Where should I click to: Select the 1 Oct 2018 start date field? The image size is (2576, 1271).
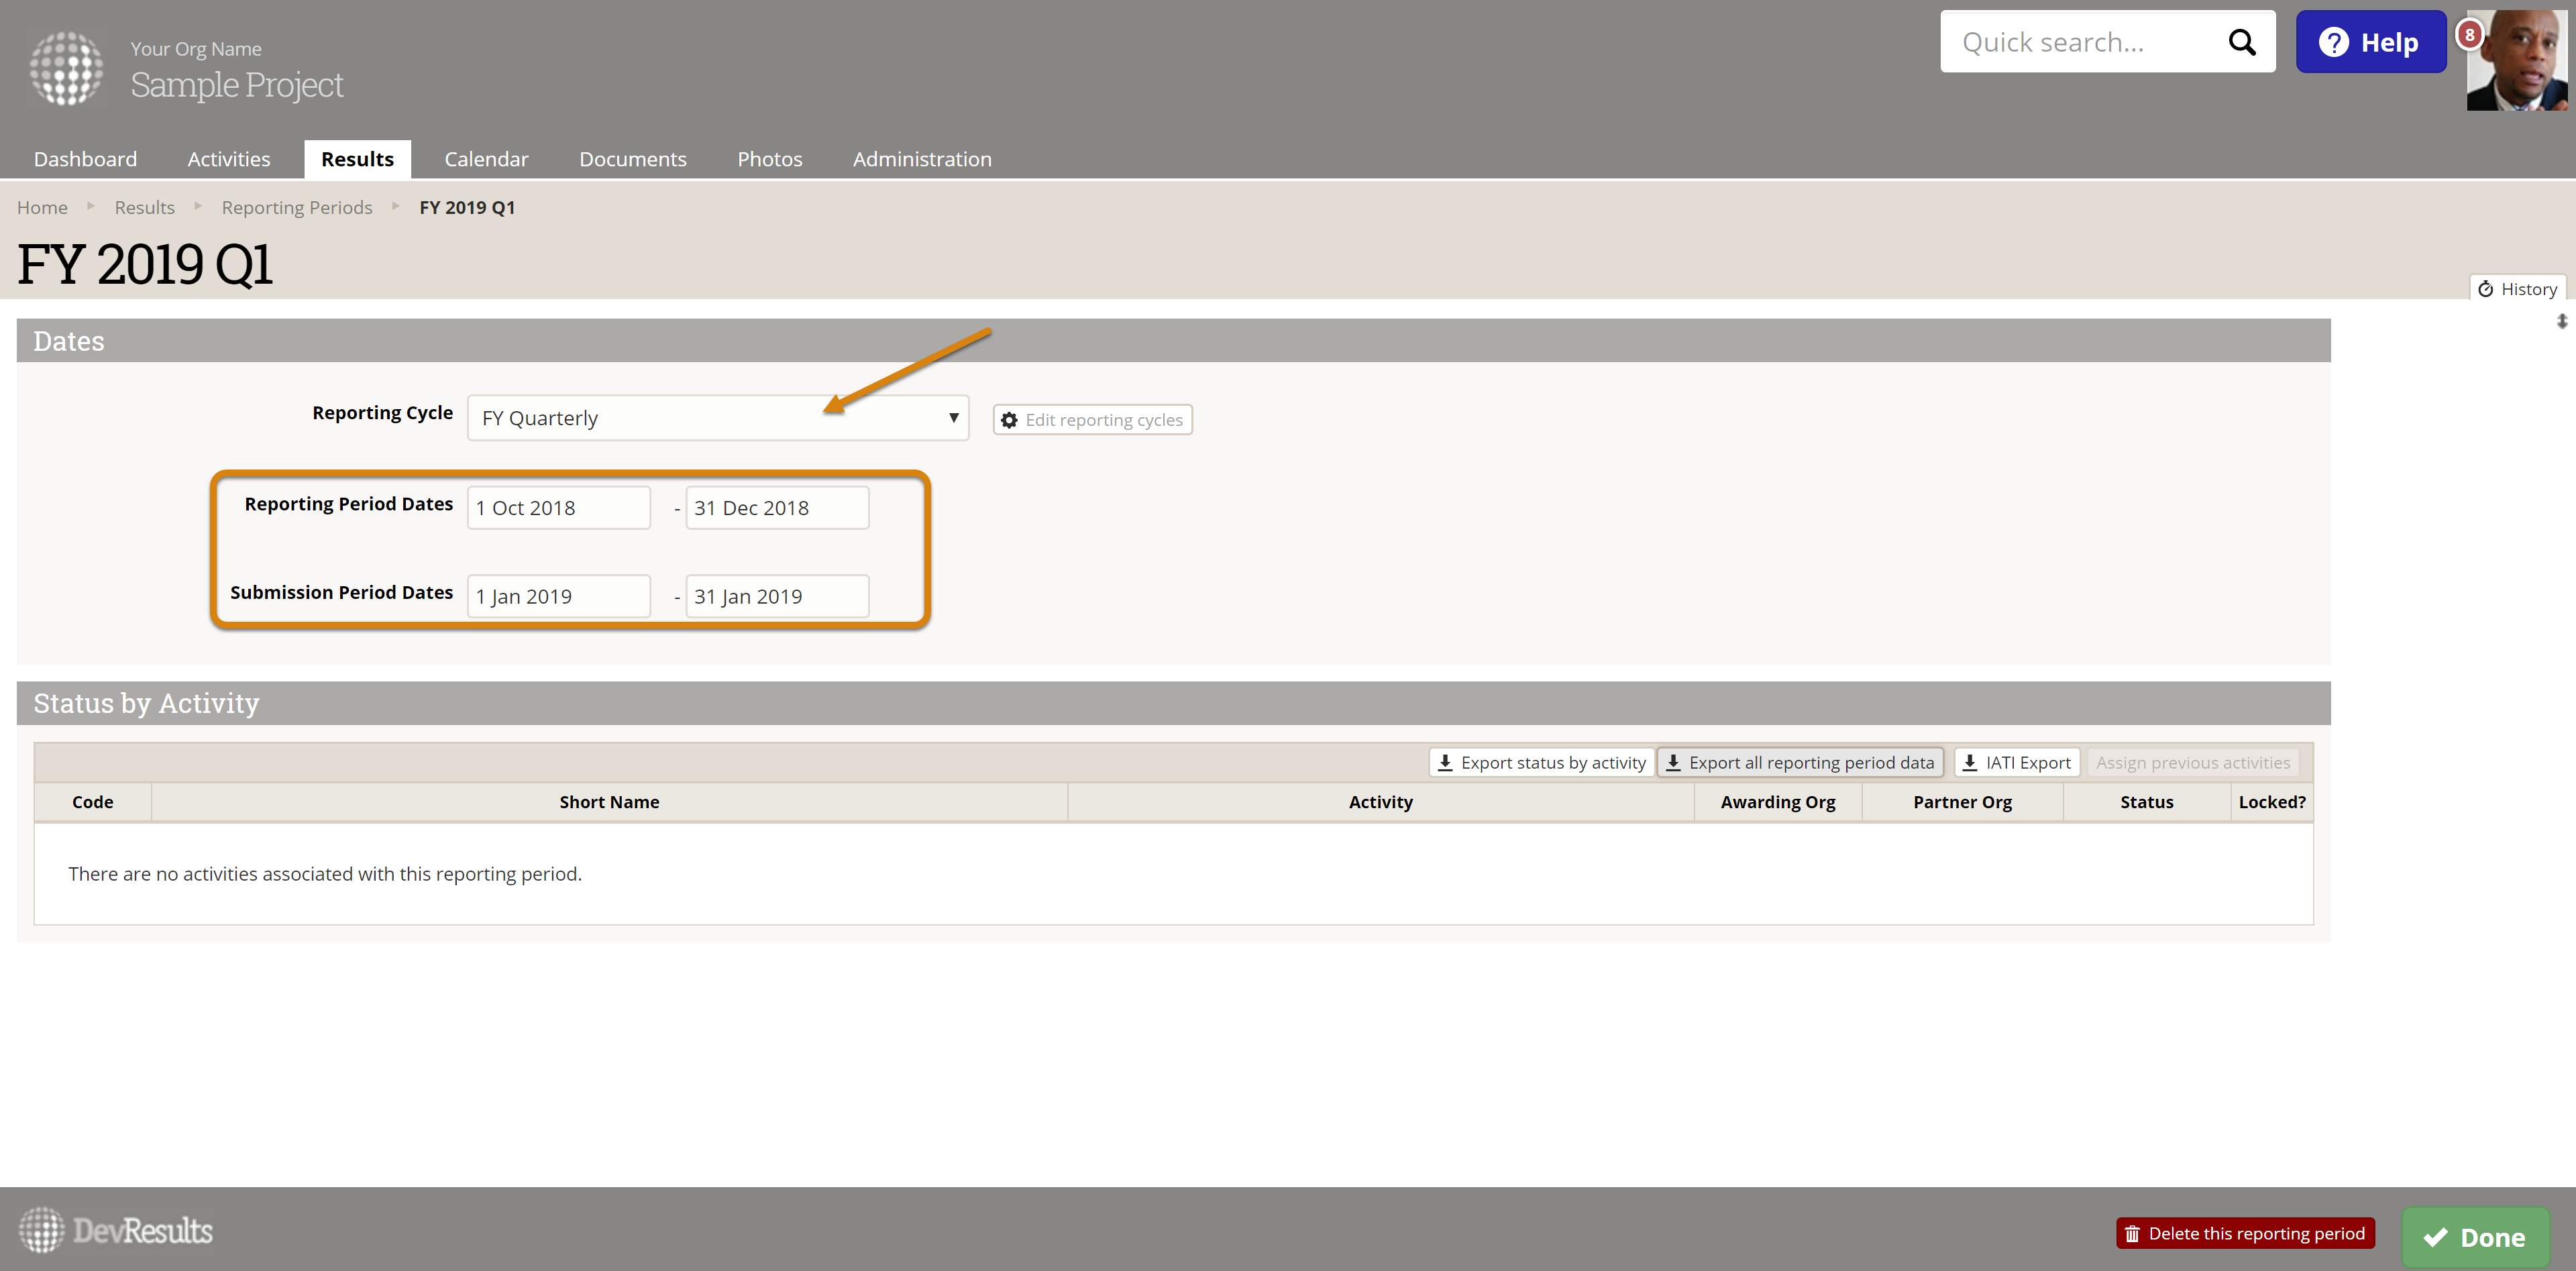tap(558, 507)
